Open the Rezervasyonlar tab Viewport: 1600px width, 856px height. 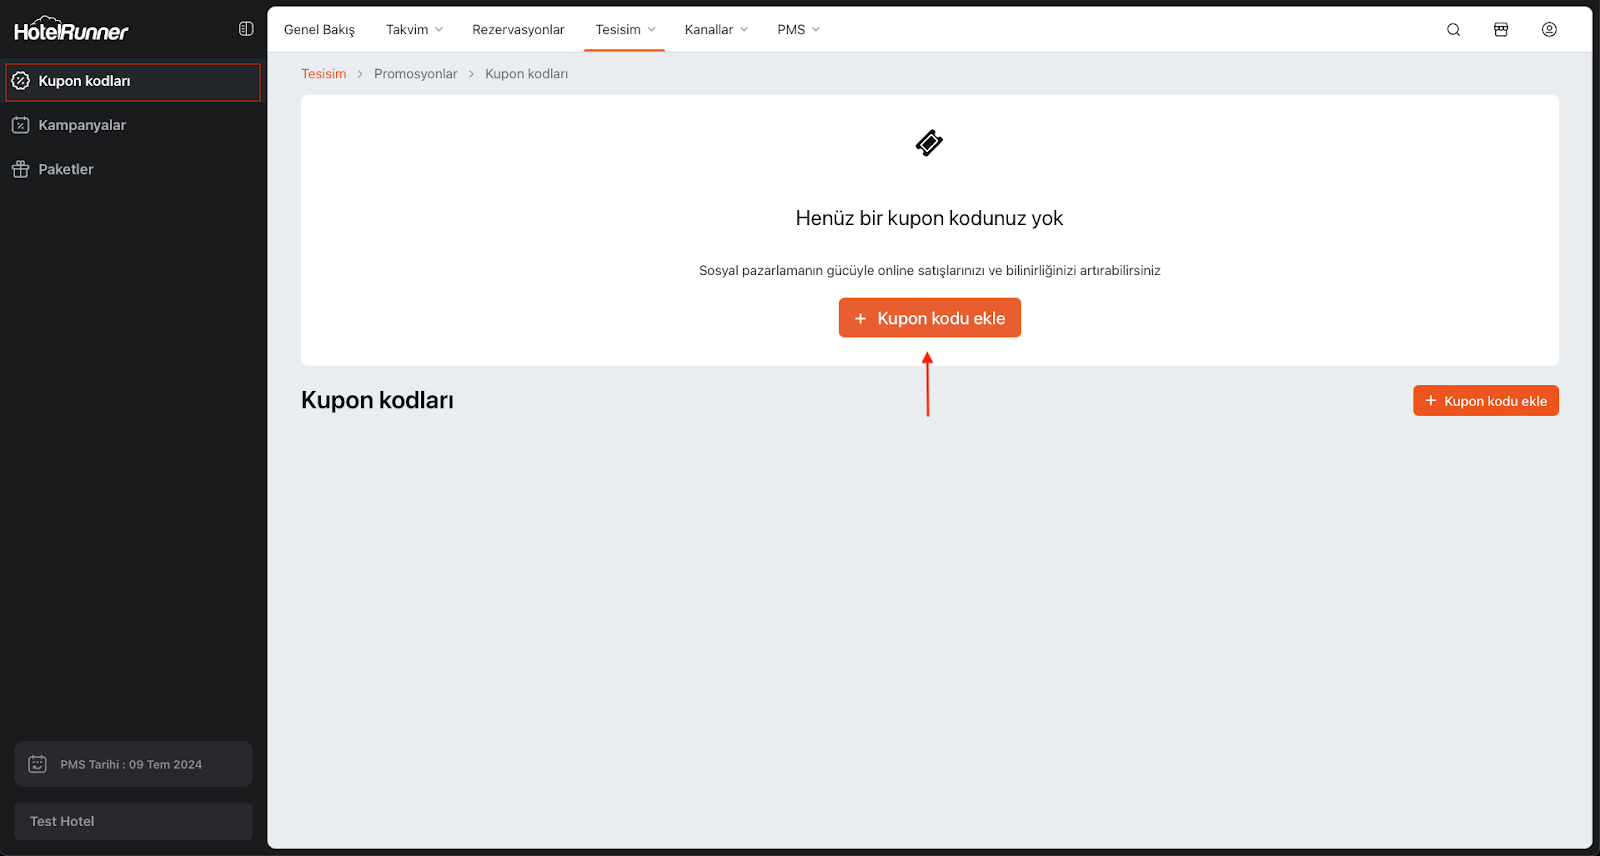[518, 29]
